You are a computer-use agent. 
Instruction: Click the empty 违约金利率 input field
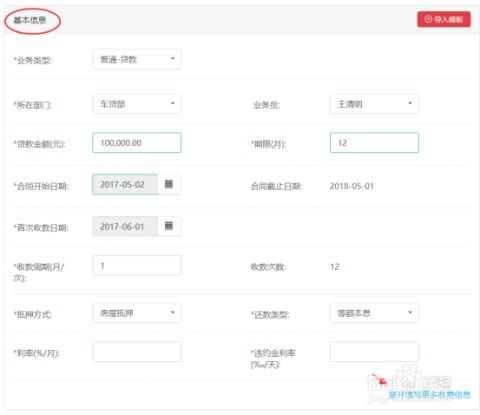(x=374, y=352)
